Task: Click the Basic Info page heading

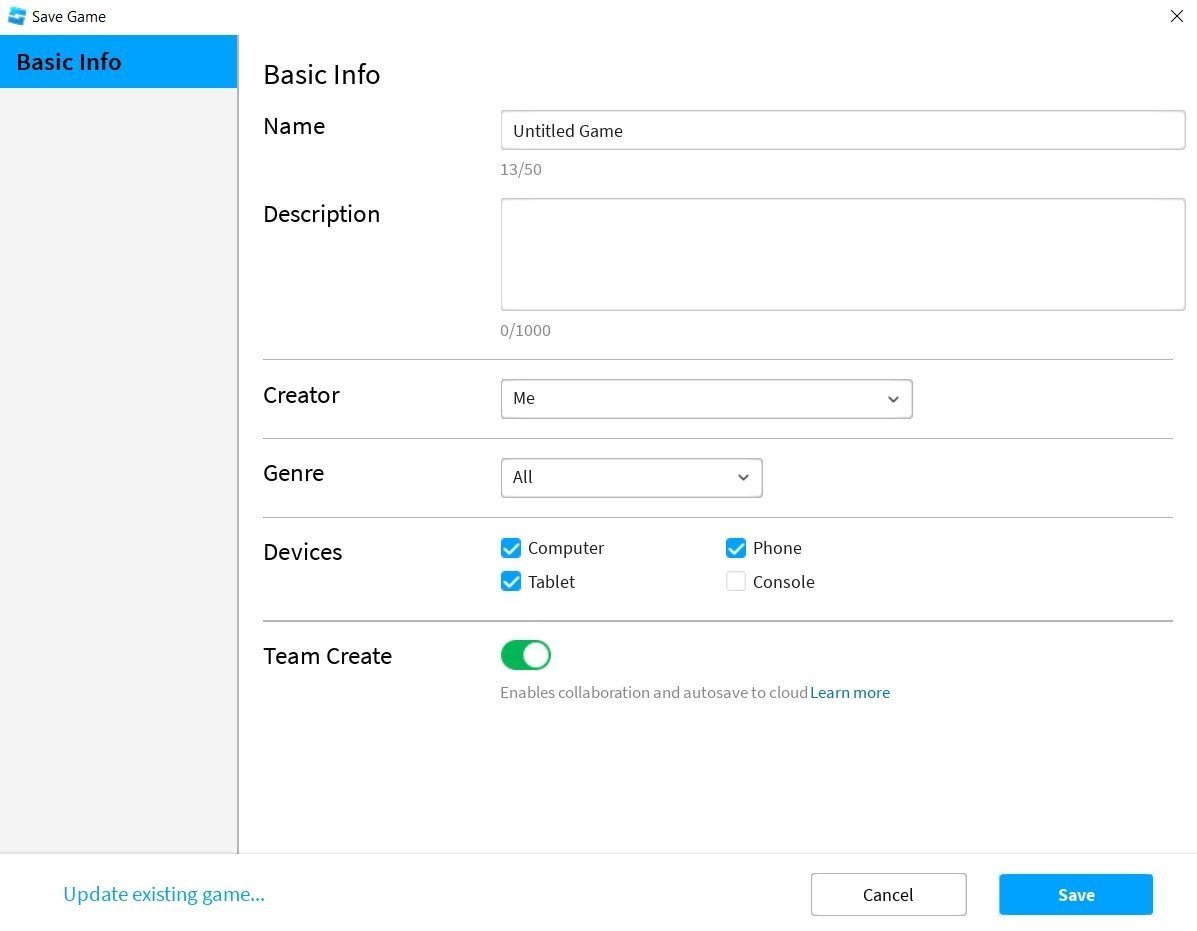Action: [x=321, y=75]
